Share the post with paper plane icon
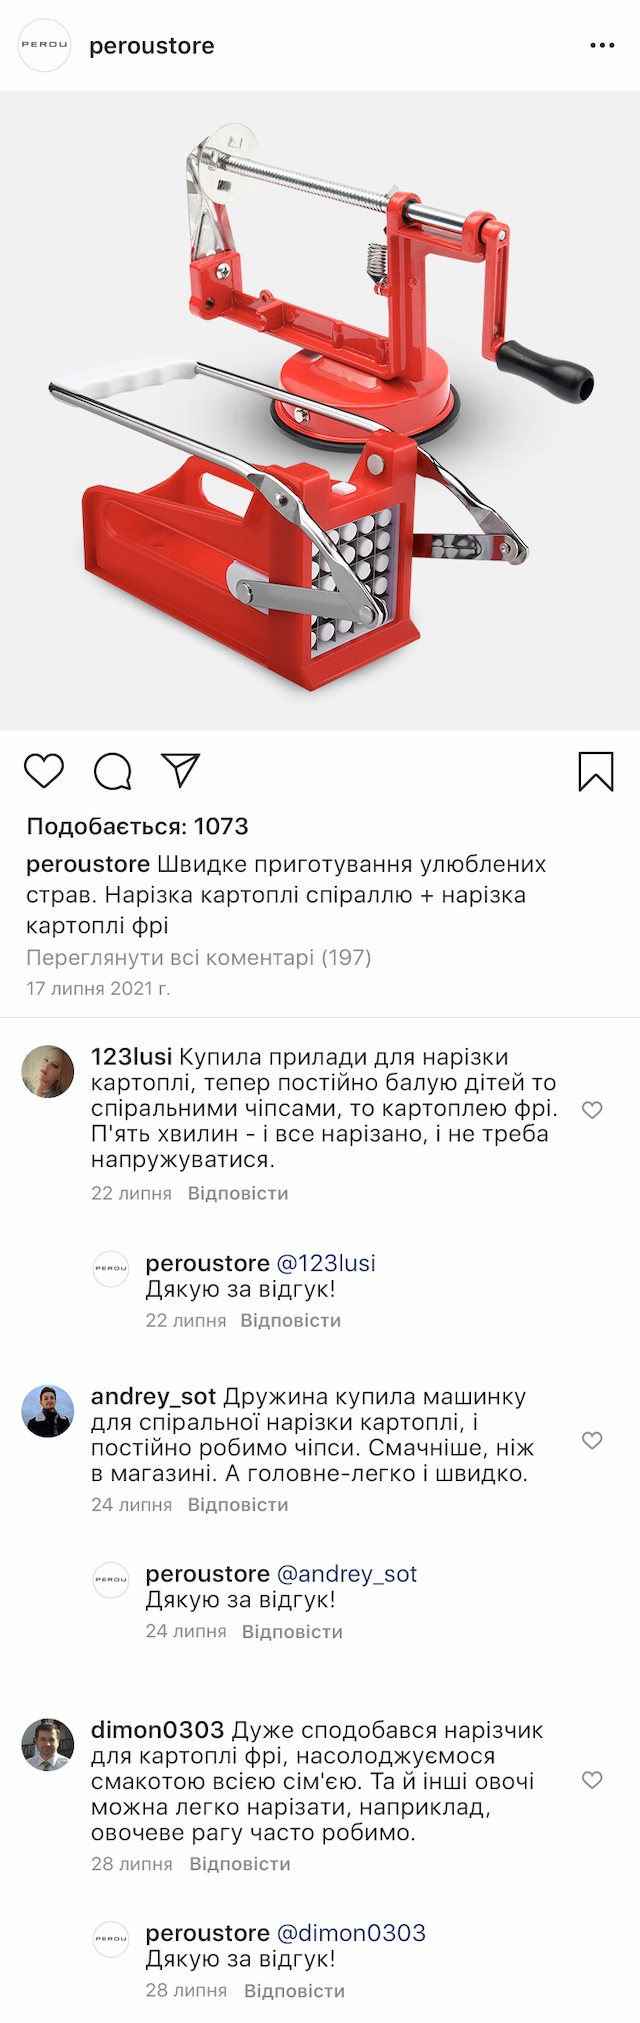This screenshot has width=640, height=2023. pyautogui.click(x=181, y=770)
